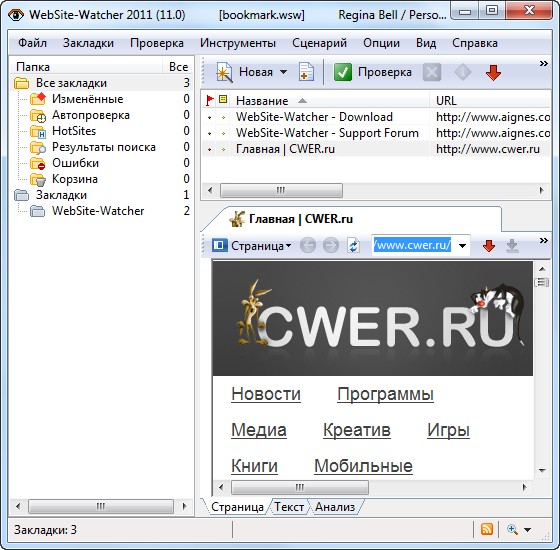Image resolution: width=560 pixels, height=550 pixels.
Task: Open the Инструменты menu
Action: (x=238, y=43)
